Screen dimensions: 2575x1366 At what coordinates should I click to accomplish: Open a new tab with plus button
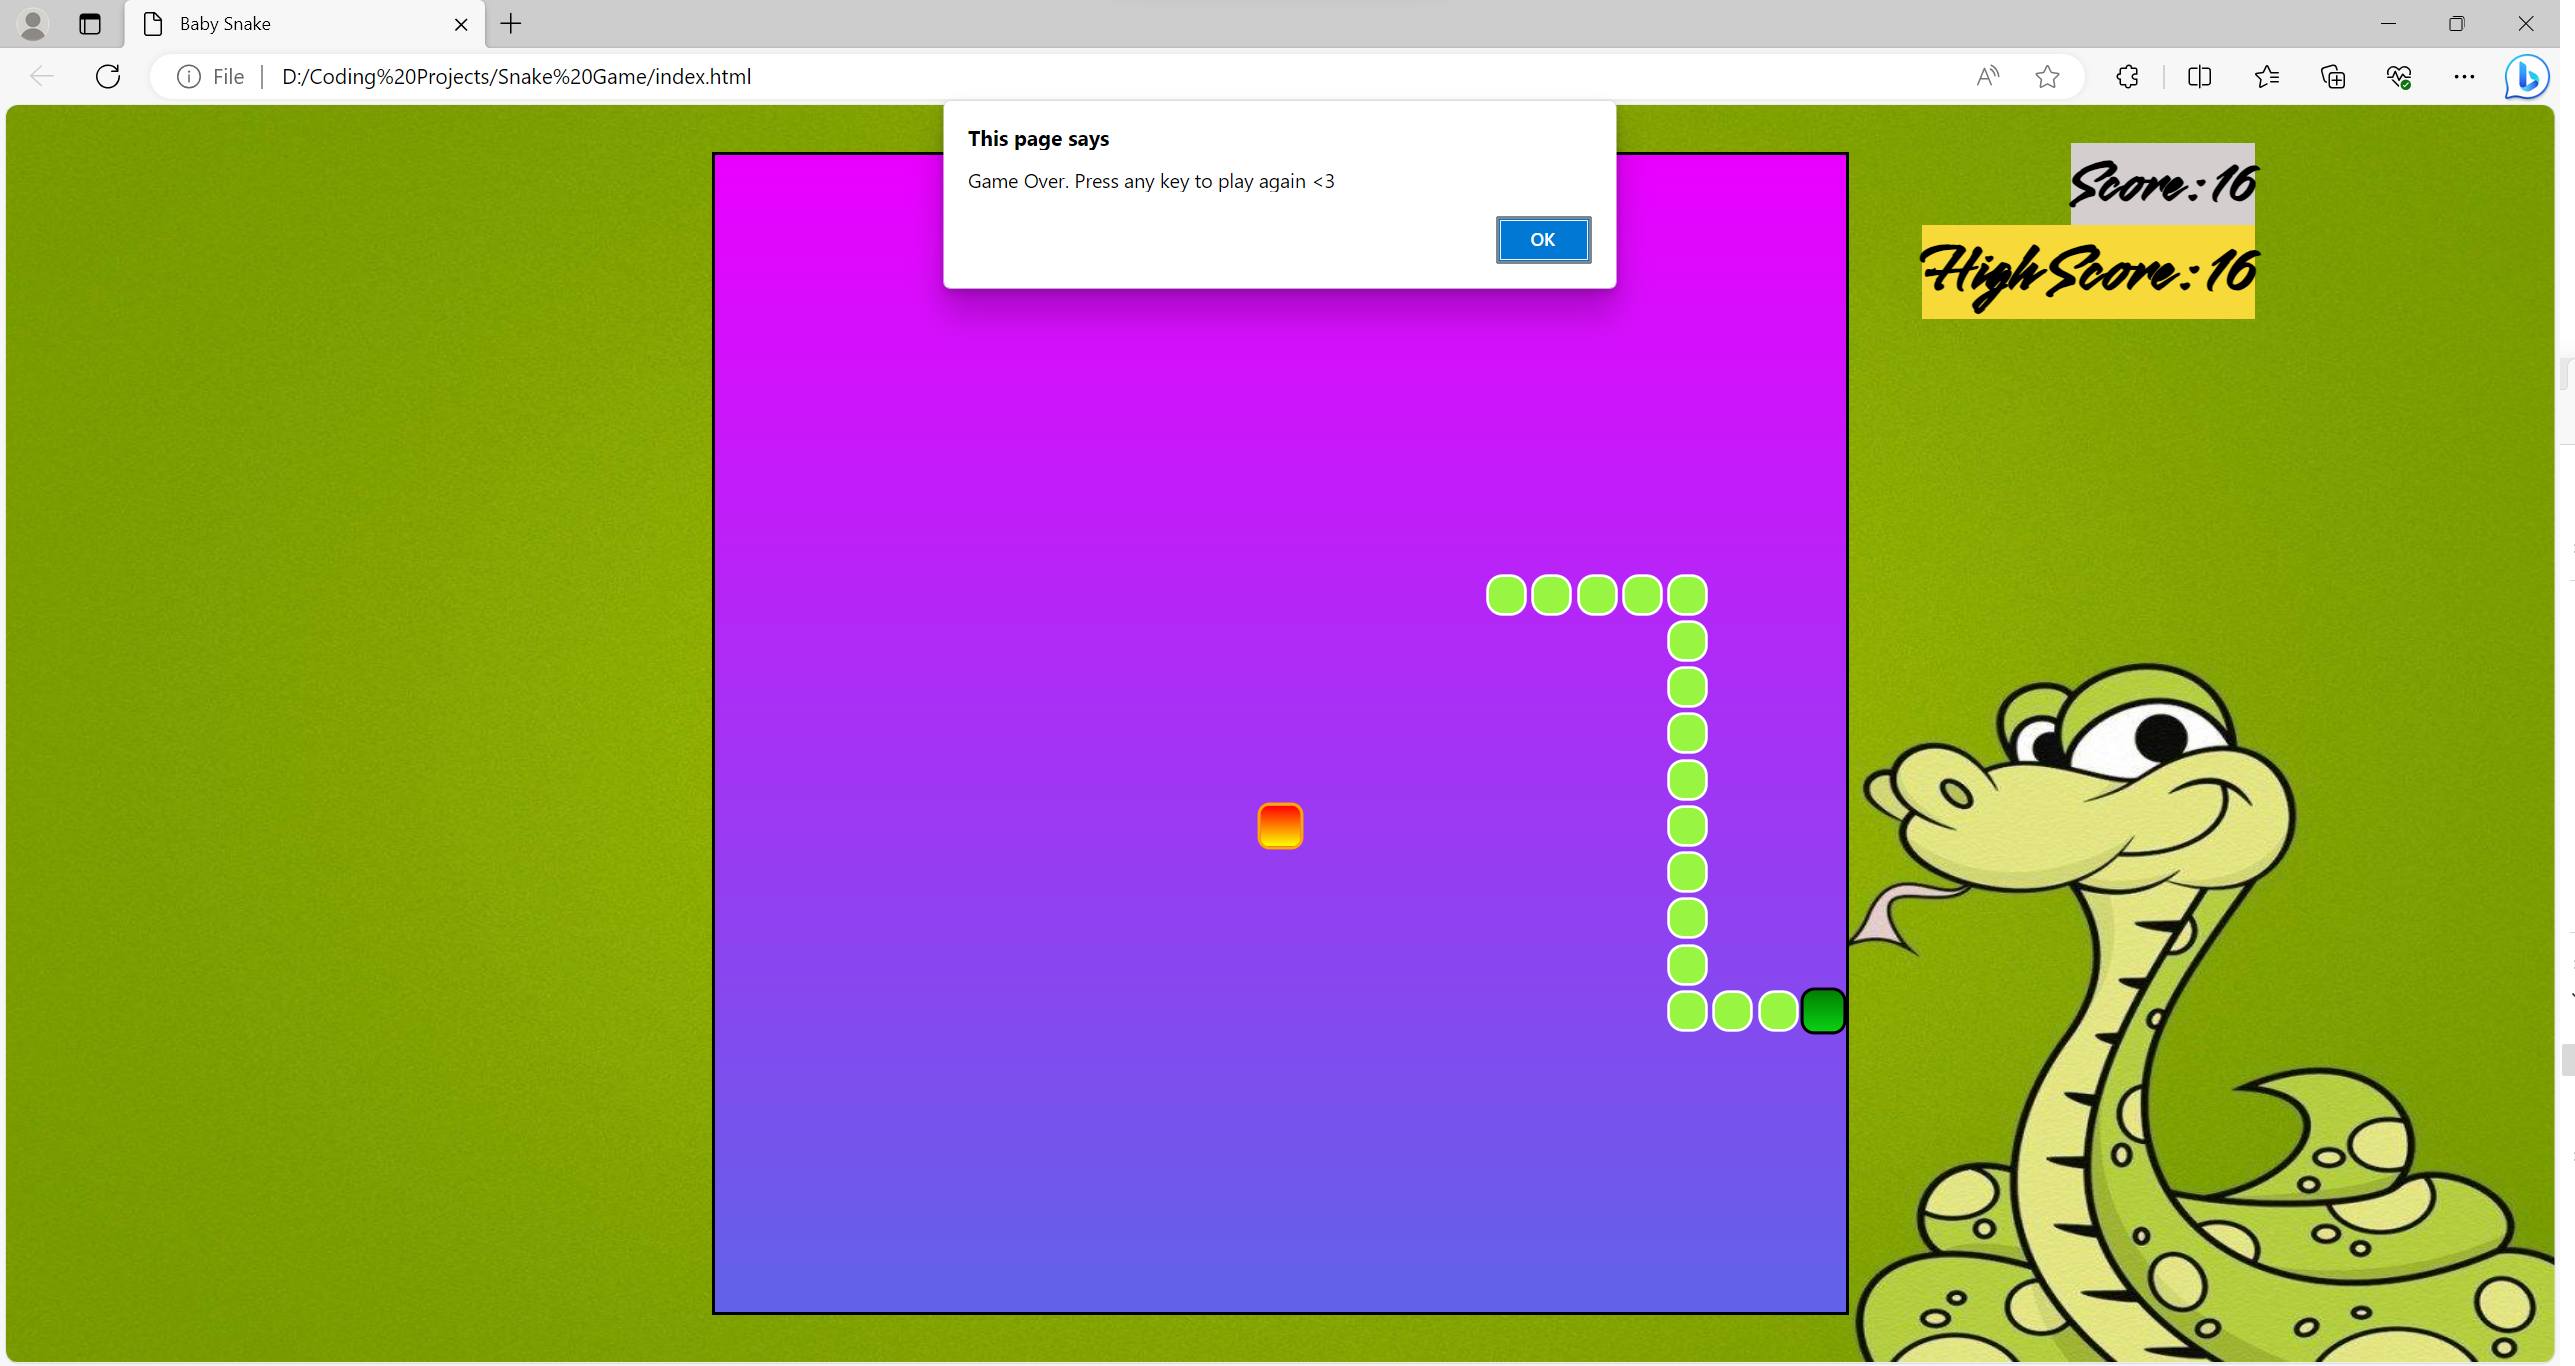click(511, 24)
